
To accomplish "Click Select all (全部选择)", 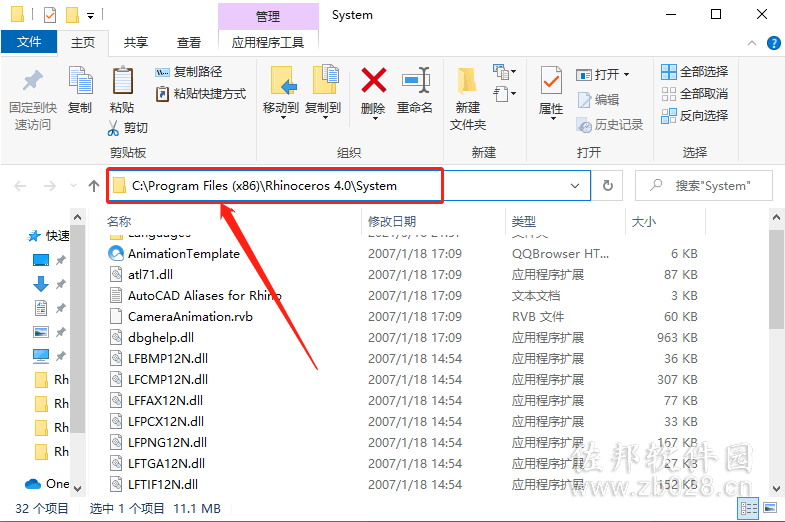I will [694, 72].
